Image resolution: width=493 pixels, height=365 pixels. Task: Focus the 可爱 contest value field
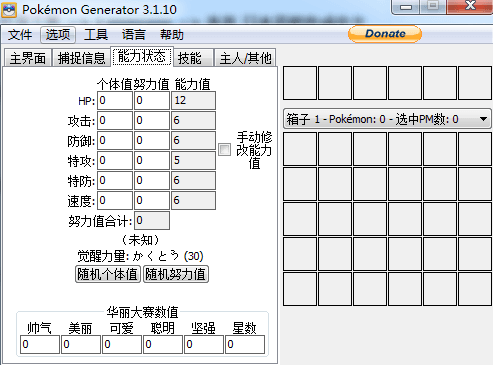[x=122, y=344]
